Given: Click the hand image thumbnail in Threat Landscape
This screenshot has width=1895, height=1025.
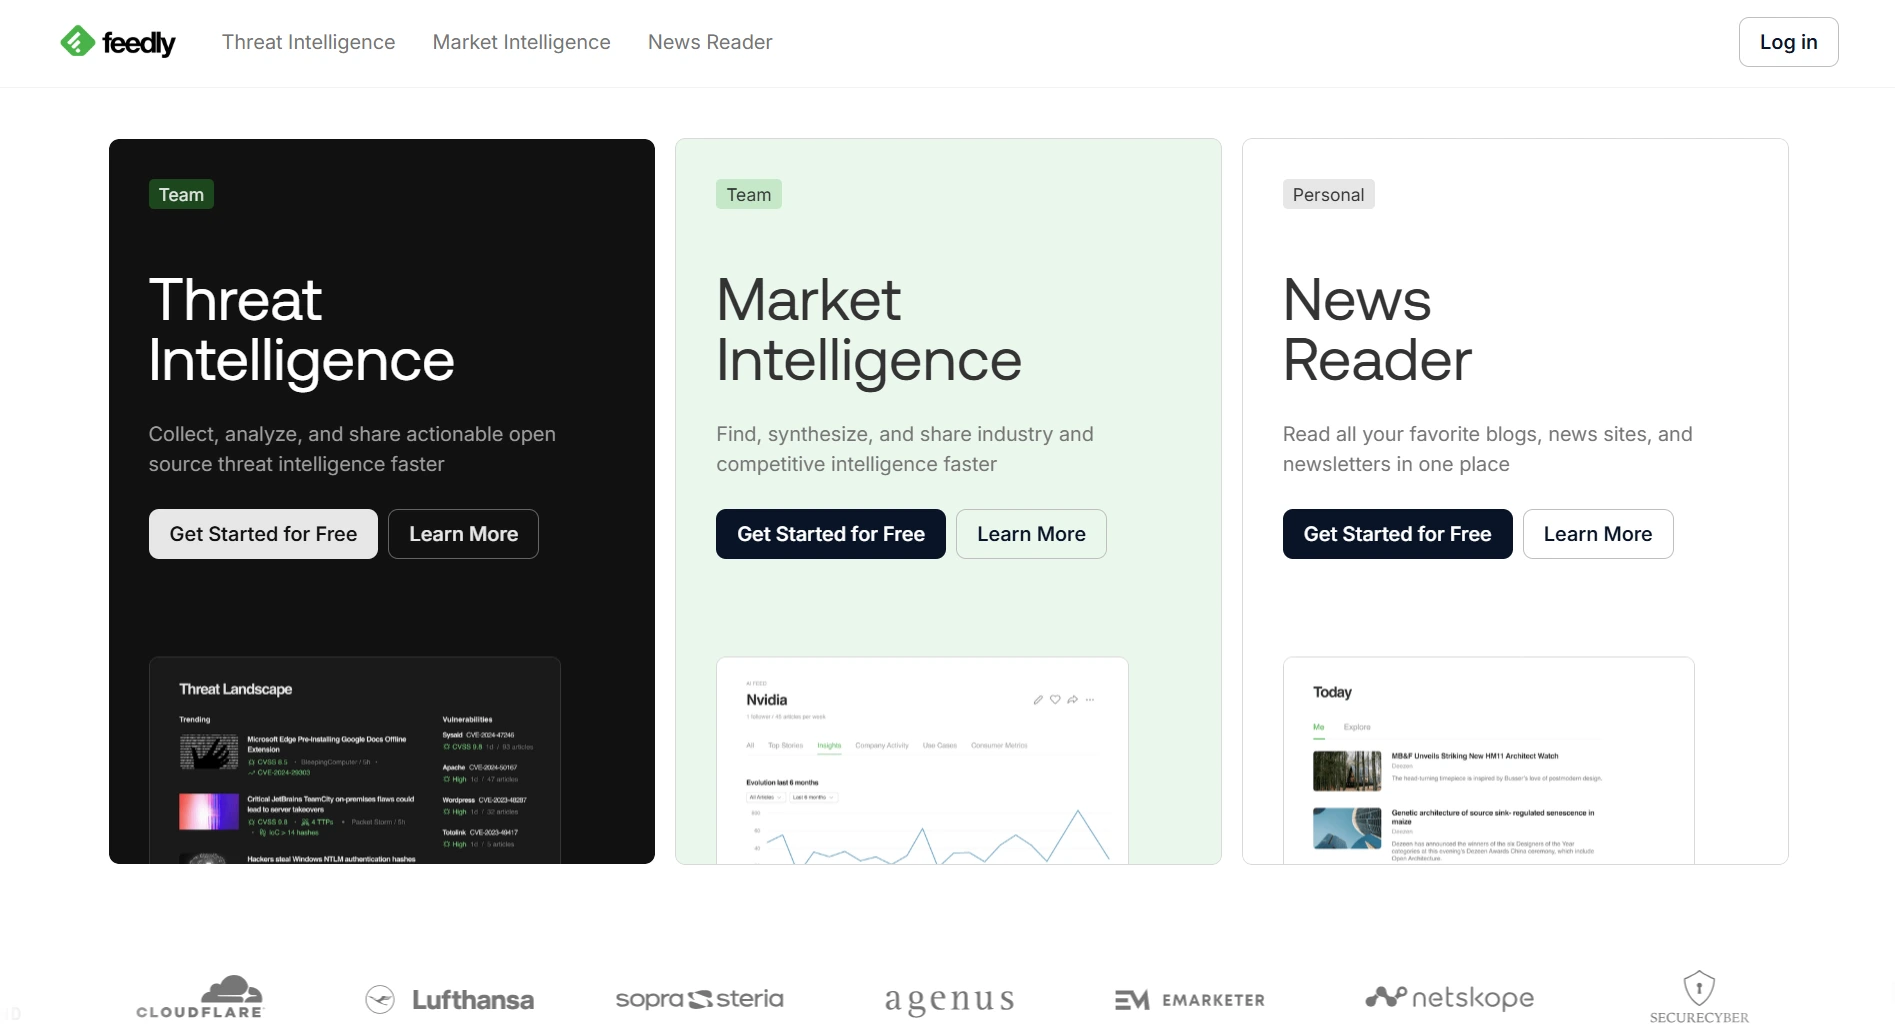Looking at the screenshot, I should (x=208, y=752).
